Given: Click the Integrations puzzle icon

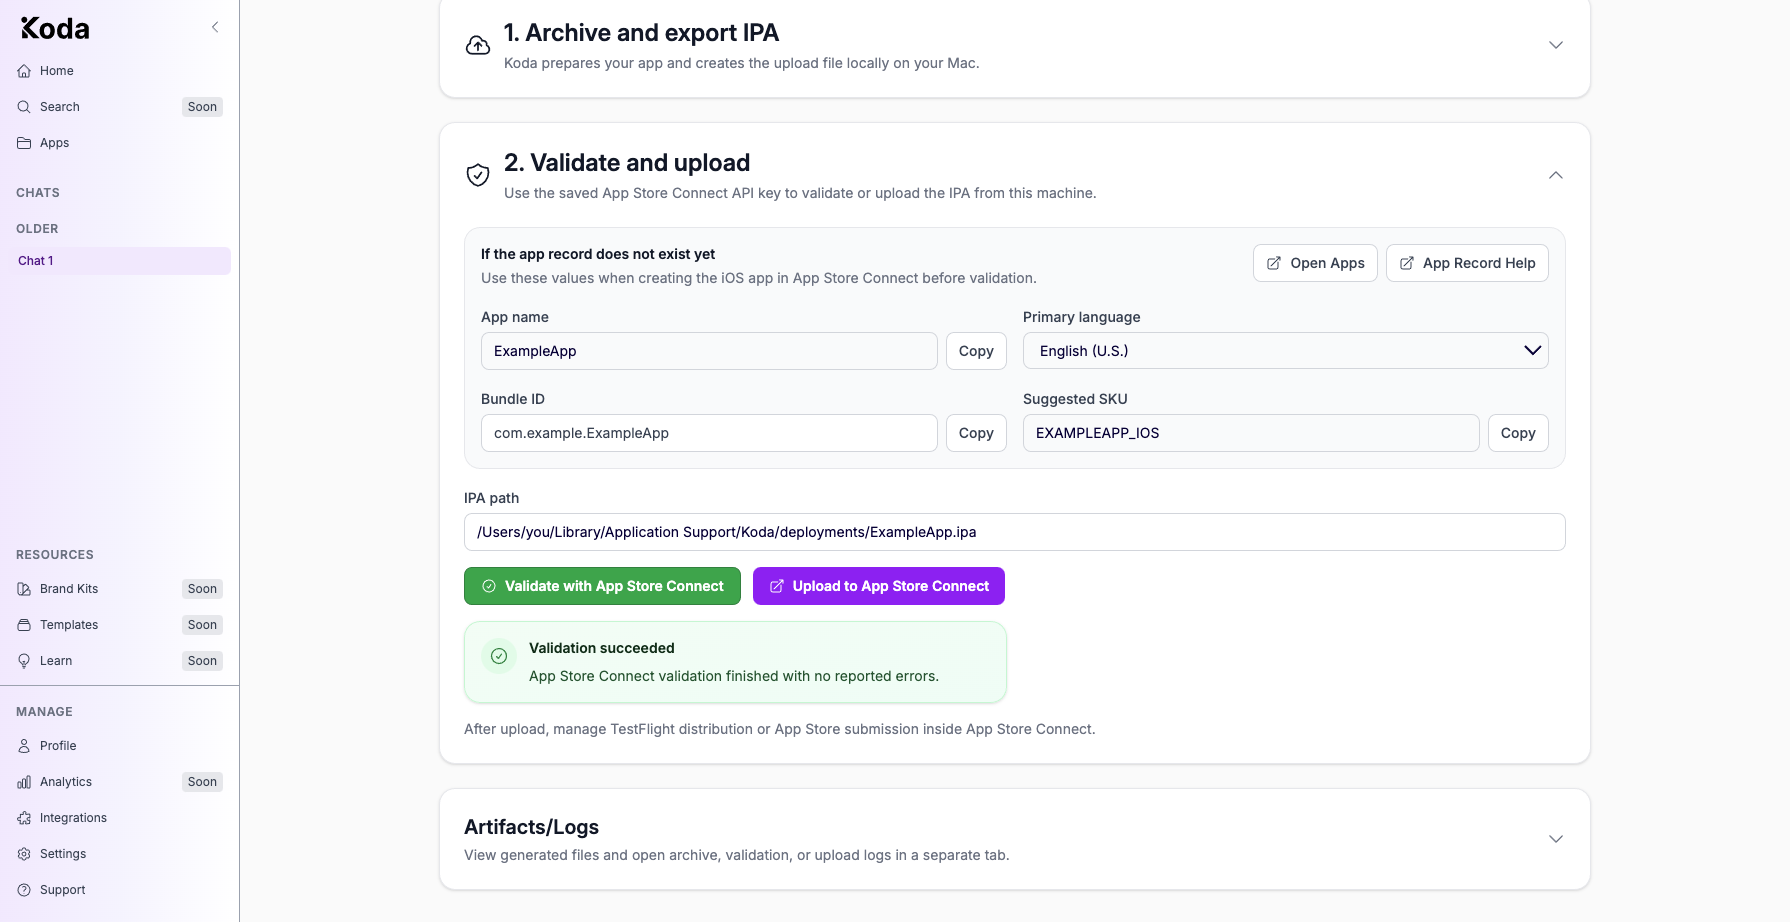Looking at the screenshot, I should [x=24, y=818].
